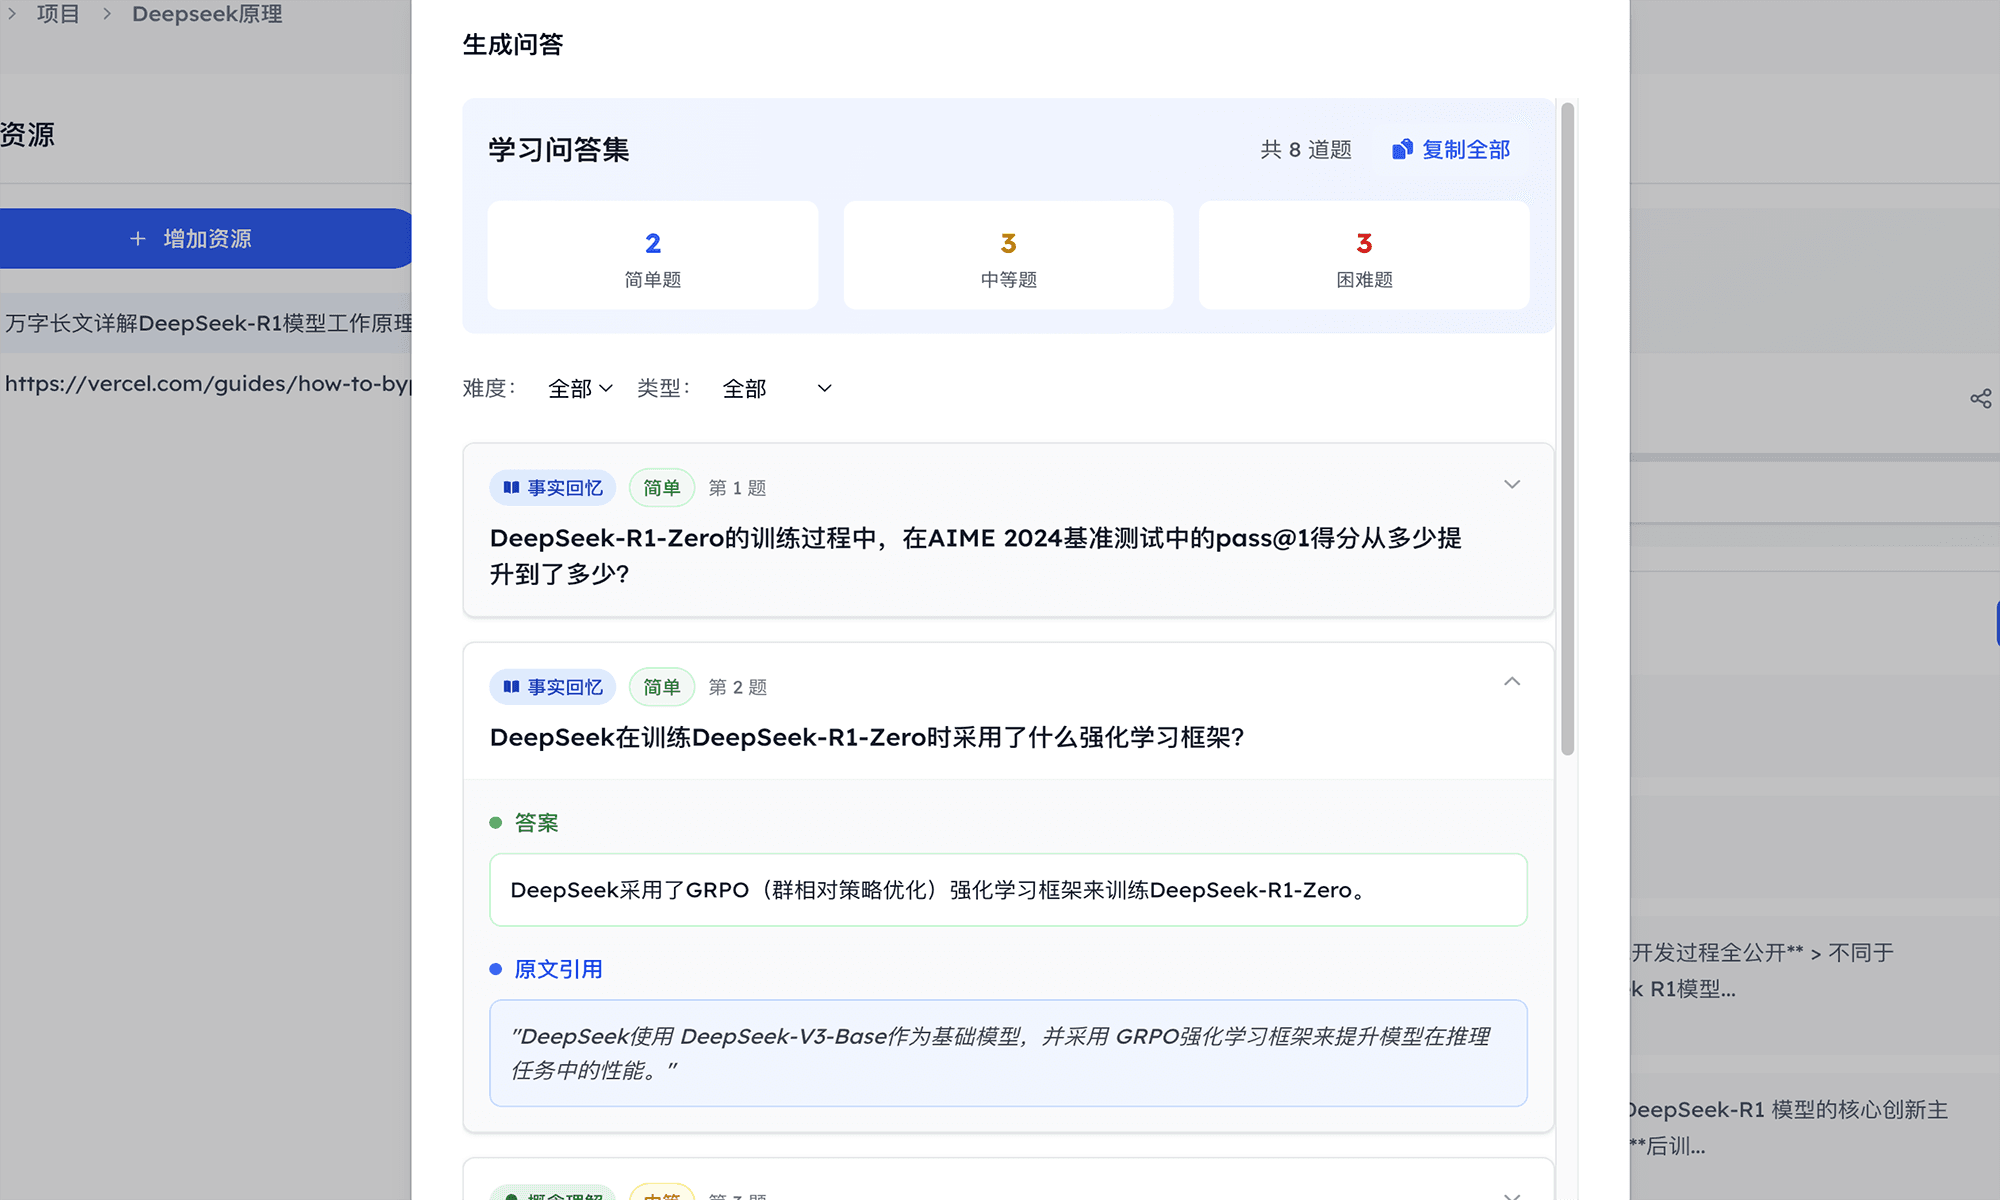Click the book icon in question 2's 事实回忆 tag

(x=511, y=687)
